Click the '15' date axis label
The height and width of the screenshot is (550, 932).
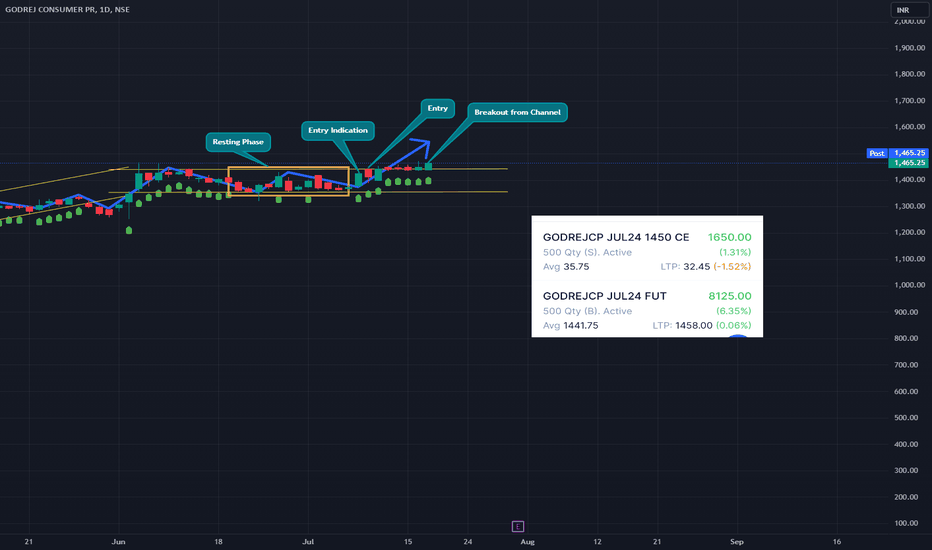pos(408,542)
